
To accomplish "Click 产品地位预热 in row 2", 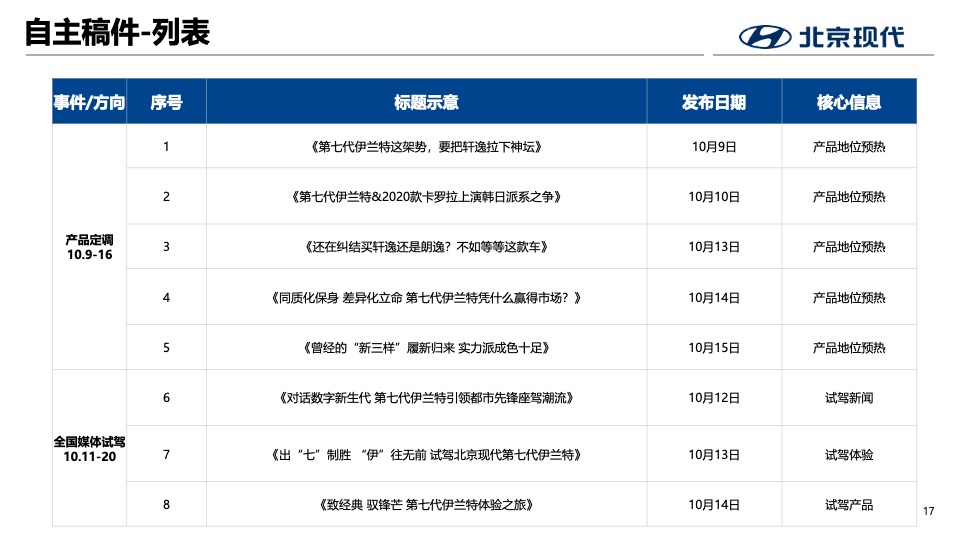I will point(849,197).
